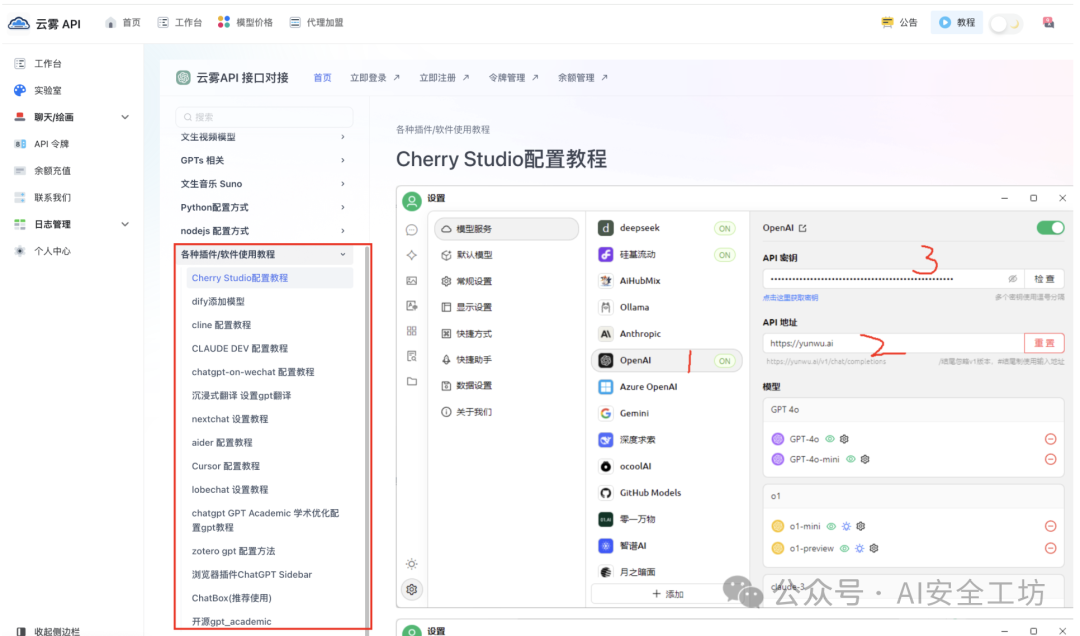This screenshot has width=1080, height=636.
Task: Click the 重置 API address button
Action: (x=1044, y=343)
